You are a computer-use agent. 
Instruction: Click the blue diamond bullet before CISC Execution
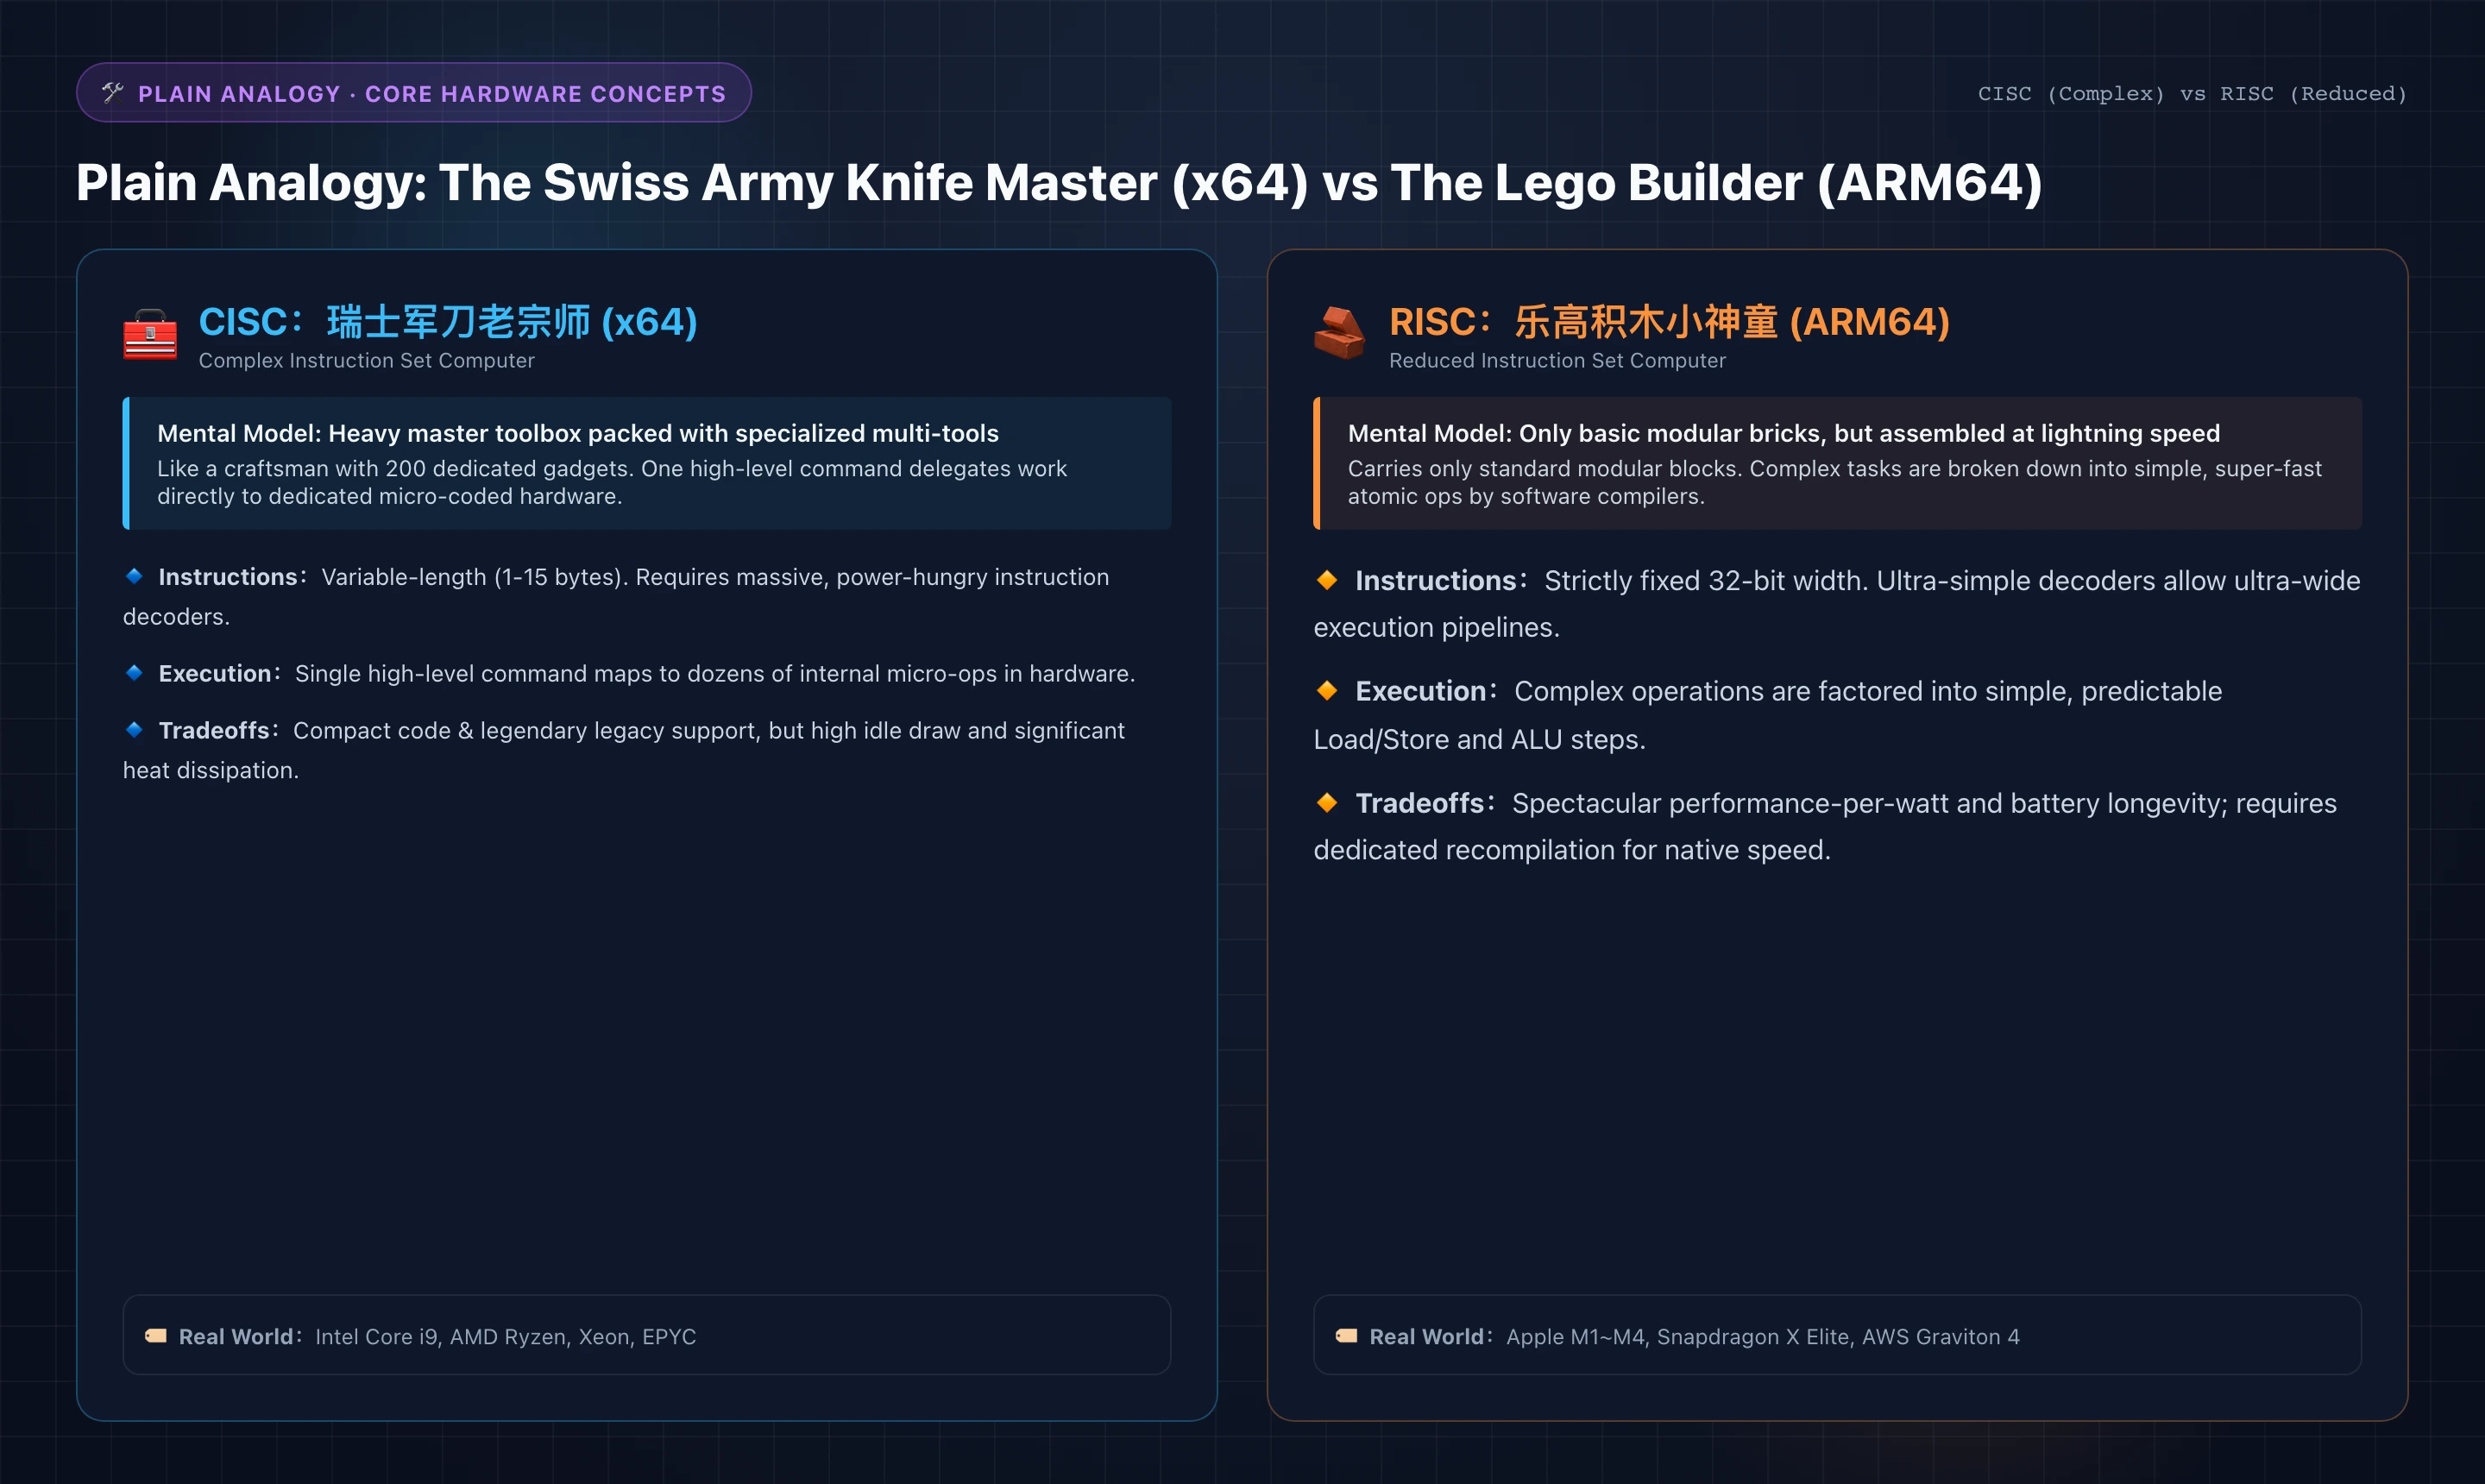(x=134, y=673)
